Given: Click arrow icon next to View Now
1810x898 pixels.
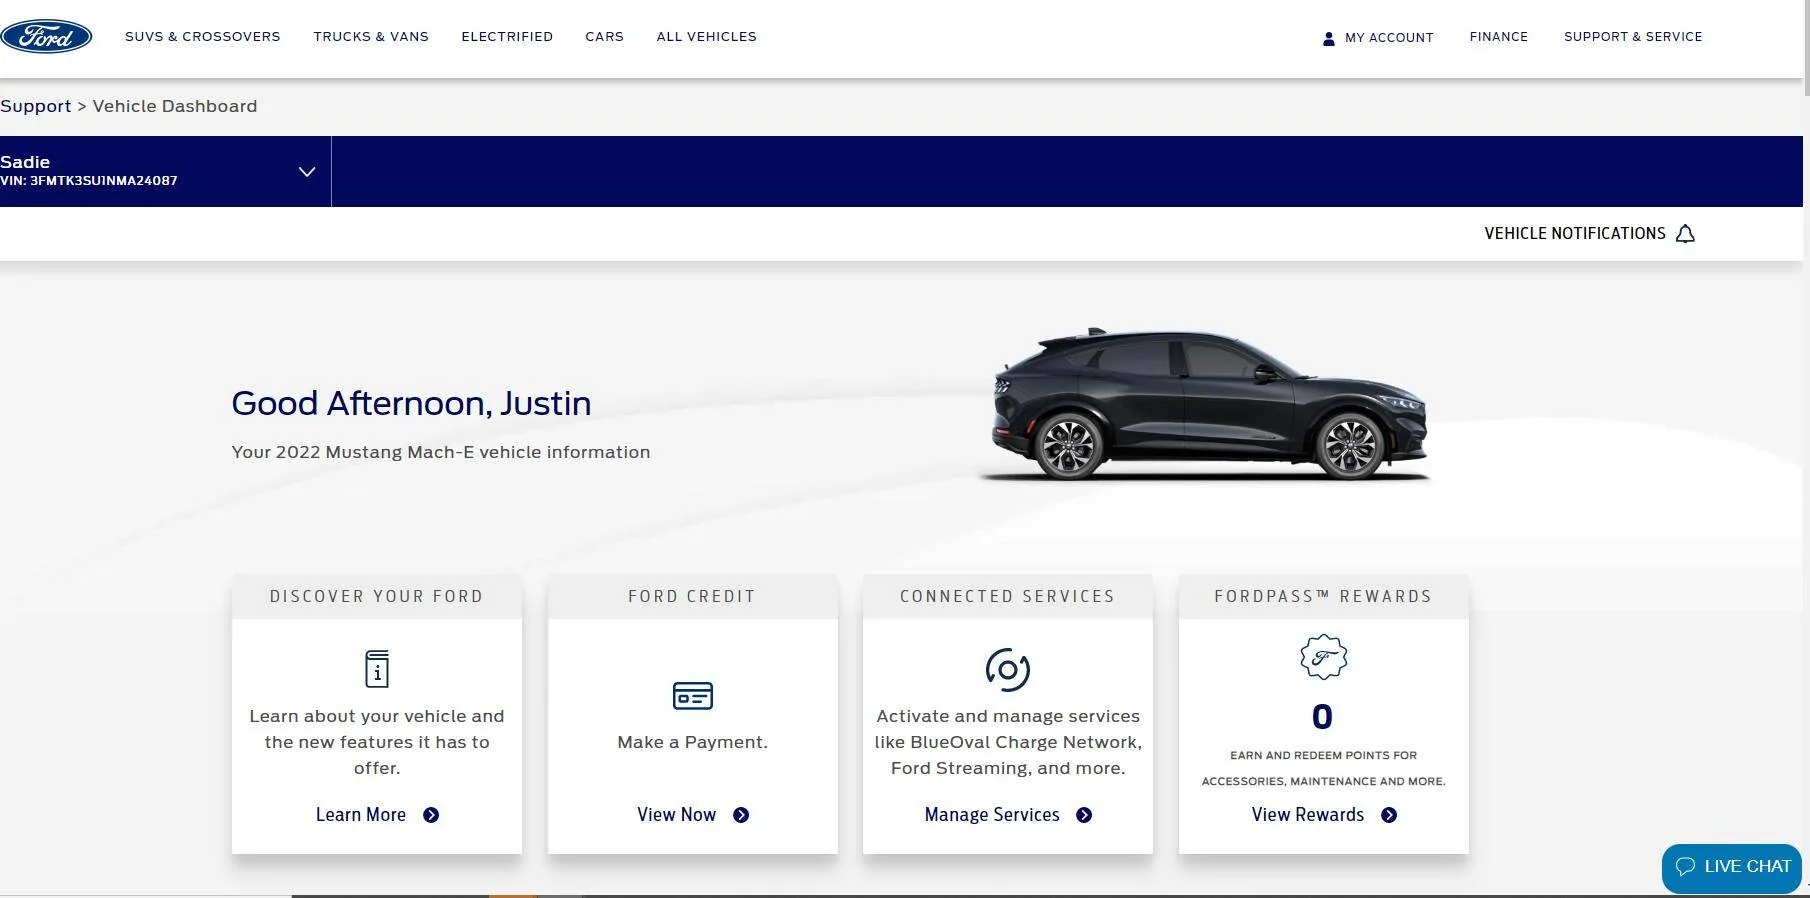Looking at the screenshot, I should [x=741, y=815].
